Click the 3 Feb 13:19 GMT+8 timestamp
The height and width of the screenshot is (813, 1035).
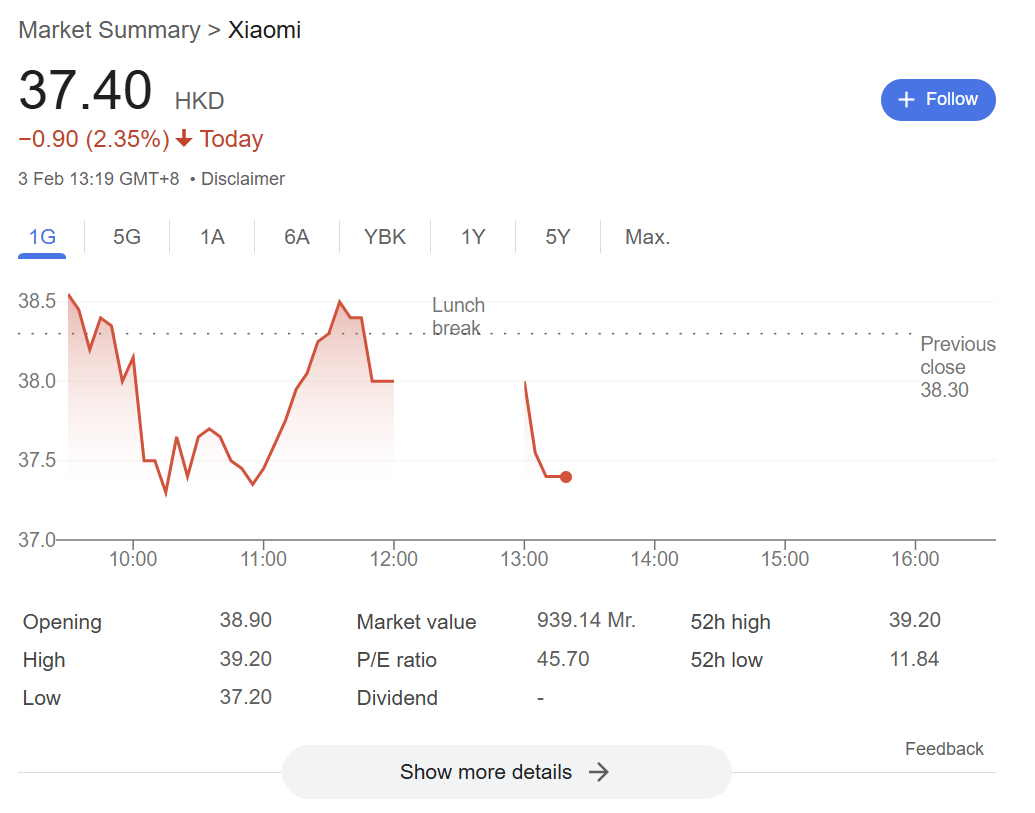coord(98,179)
